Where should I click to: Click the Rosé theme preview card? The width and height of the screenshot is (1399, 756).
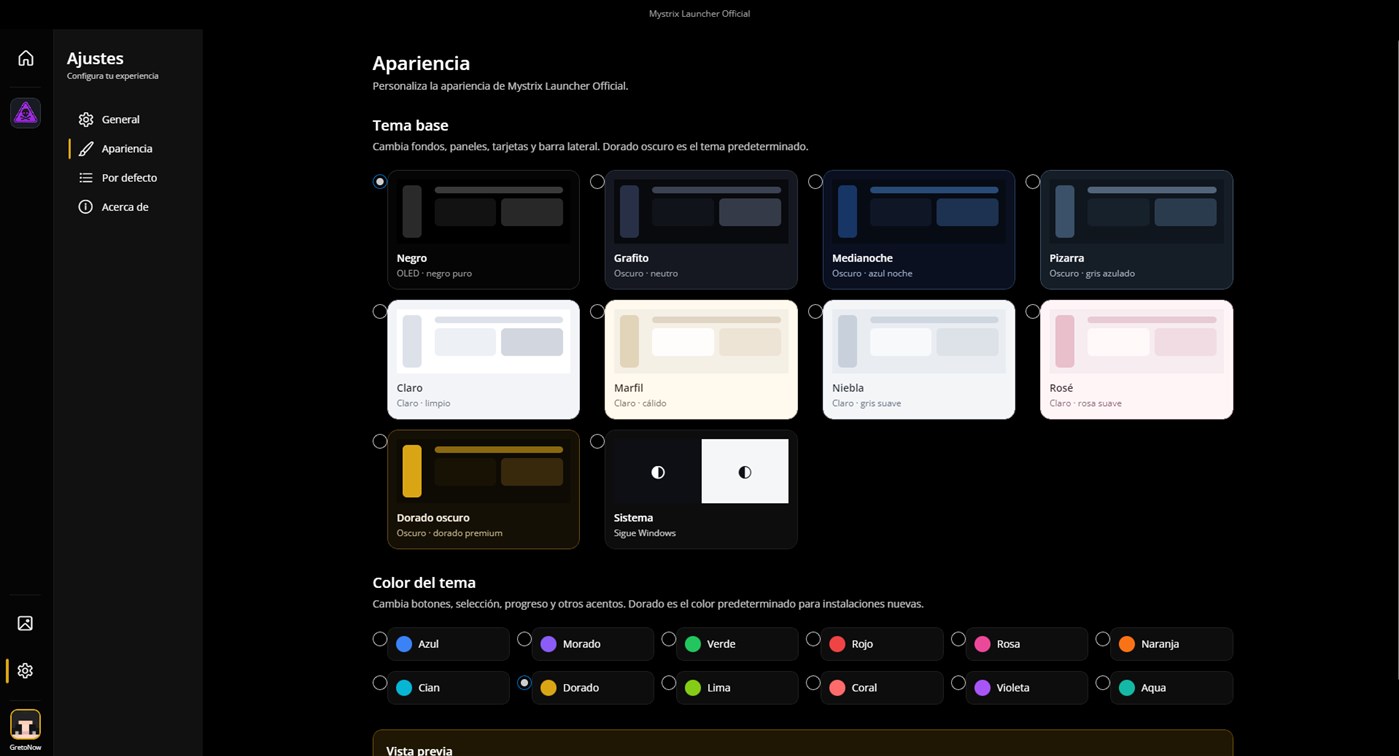point(1136,359)
